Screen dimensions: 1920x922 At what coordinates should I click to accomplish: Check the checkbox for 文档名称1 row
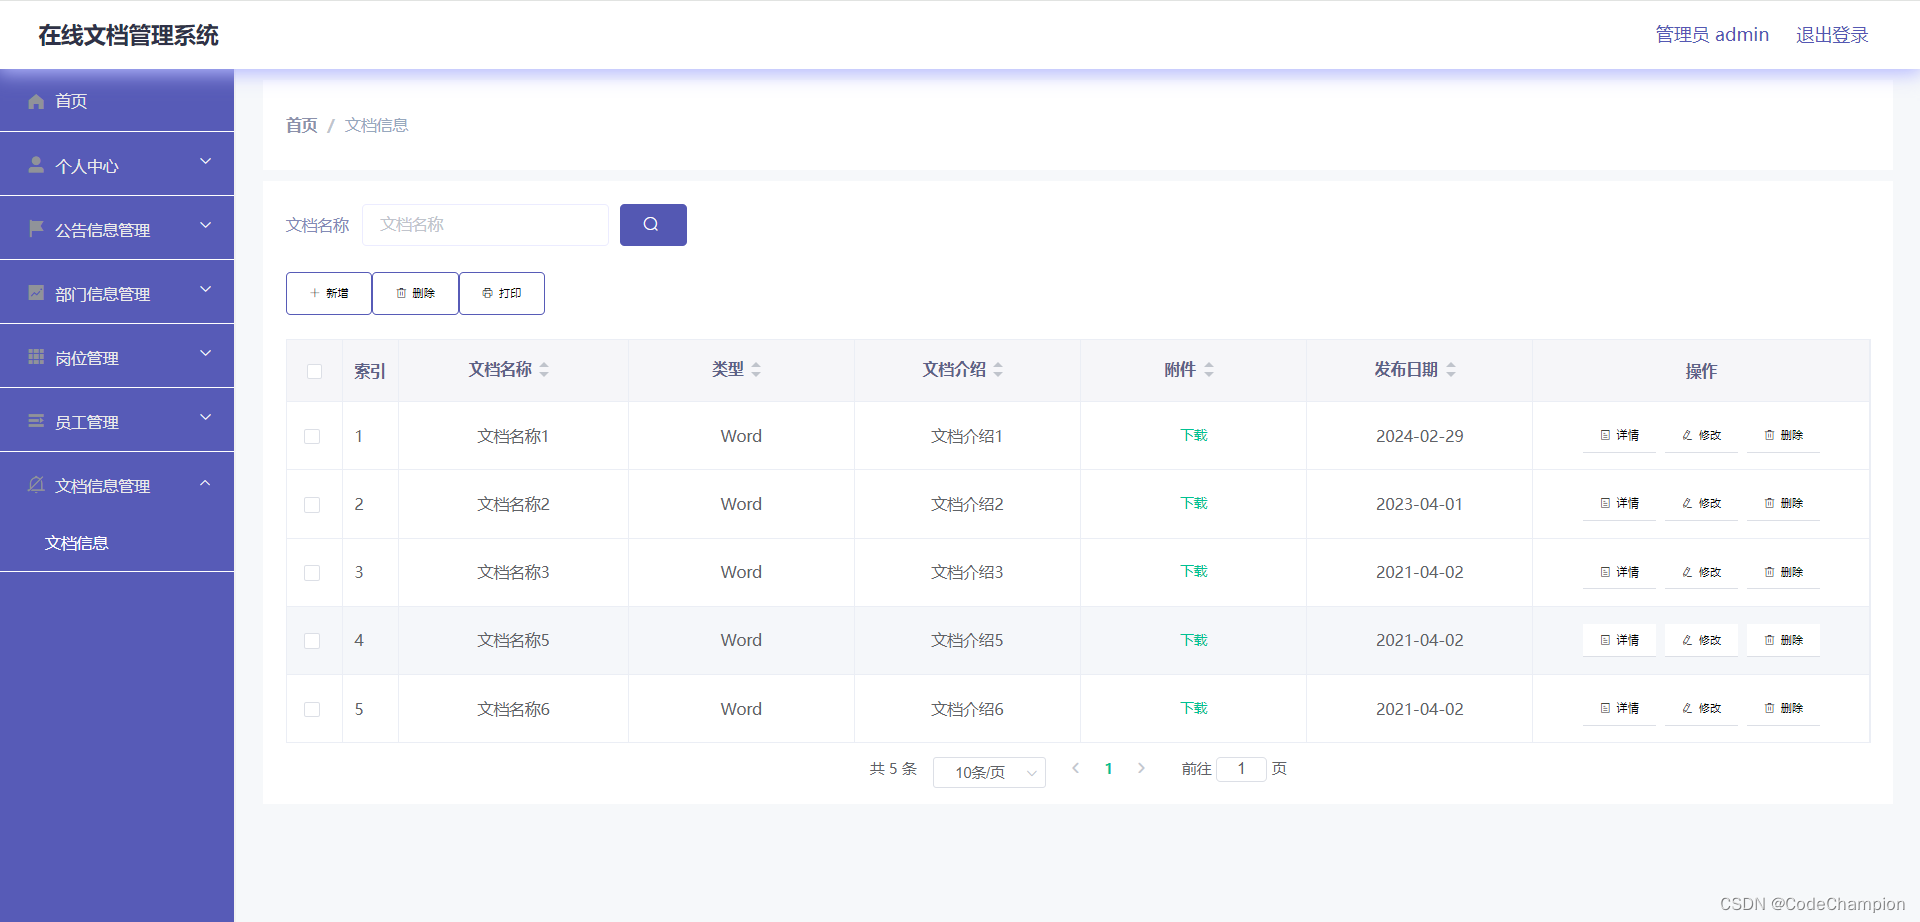pos(312,436)
